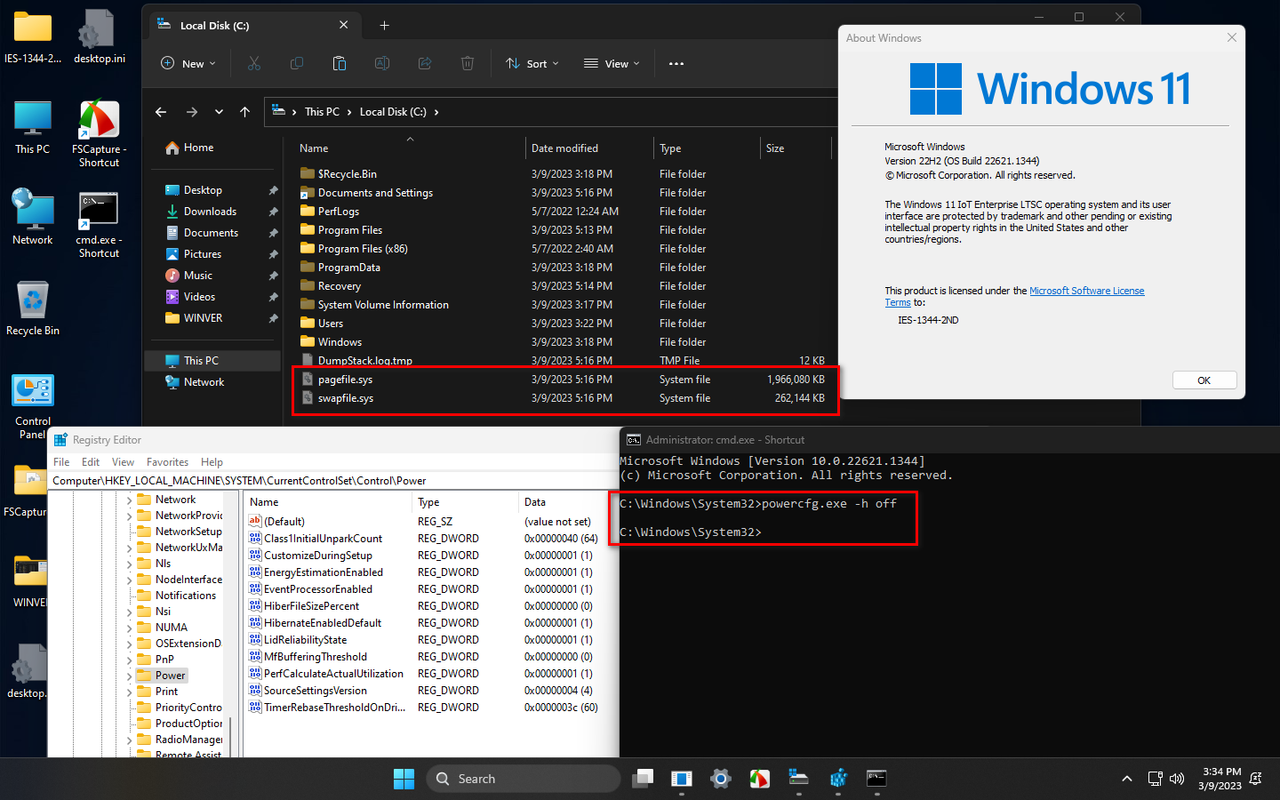Show hidden icons in the system tray

pyautogui.click(x=1127, y=778)
